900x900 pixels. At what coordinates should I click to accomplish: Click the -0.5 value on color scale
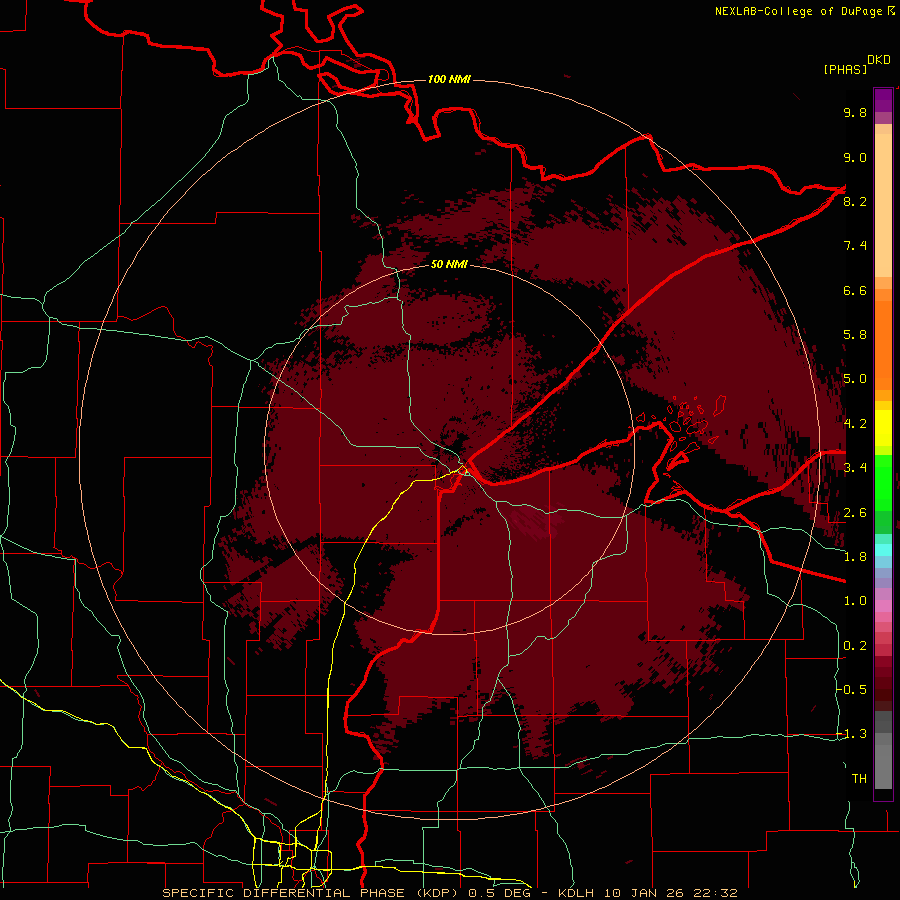coord(852,690)
